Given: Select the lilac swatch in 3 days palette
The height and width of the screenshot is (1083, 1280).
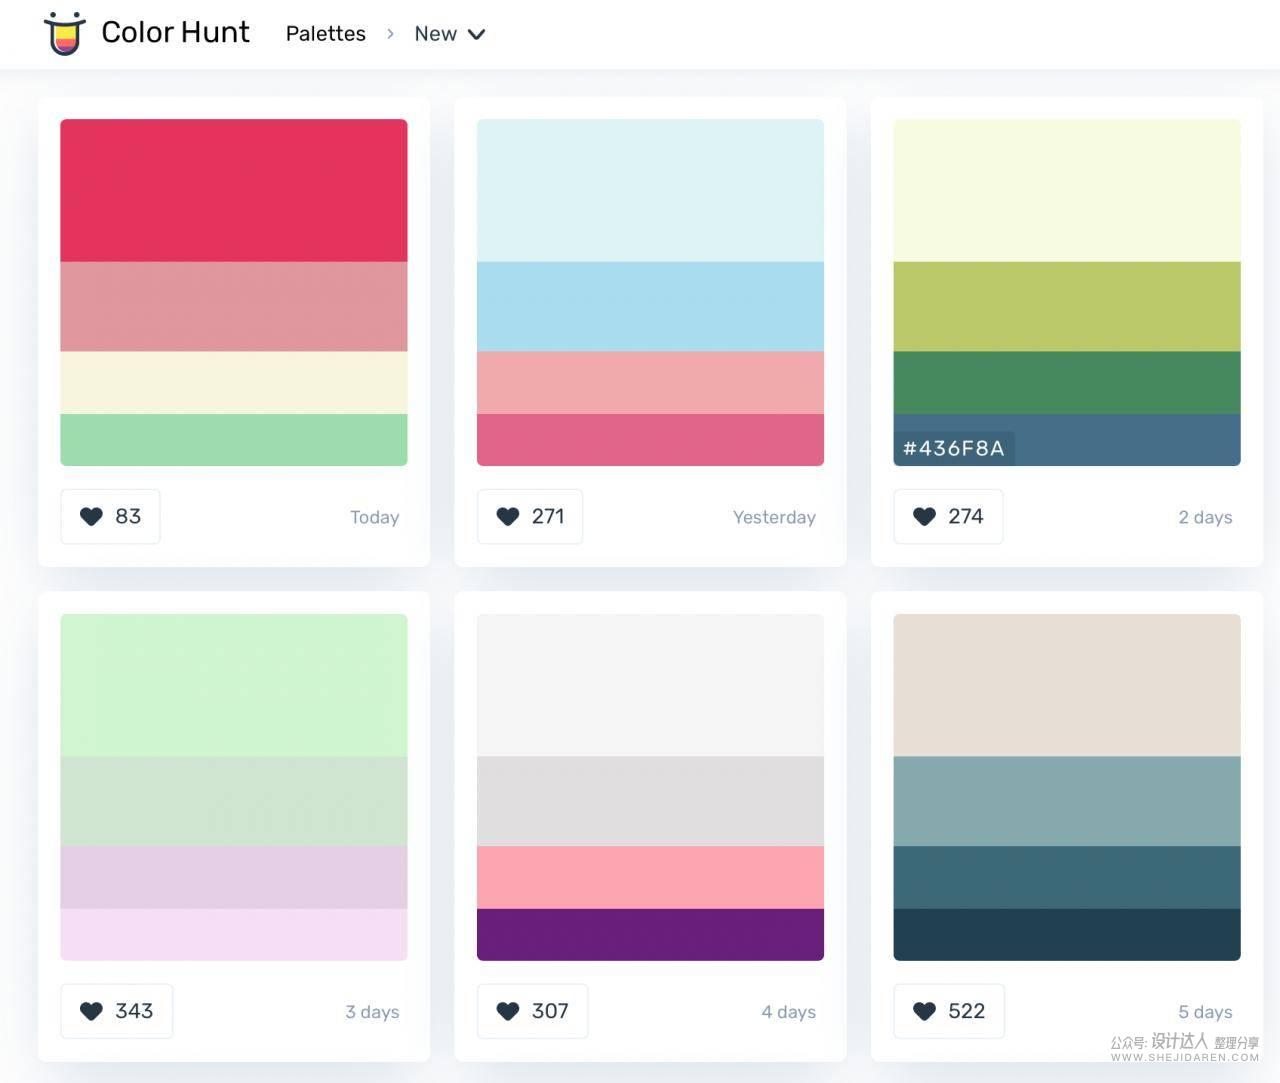Looking at the screenshot, I should pyautogui.click(x=234, y=878).
